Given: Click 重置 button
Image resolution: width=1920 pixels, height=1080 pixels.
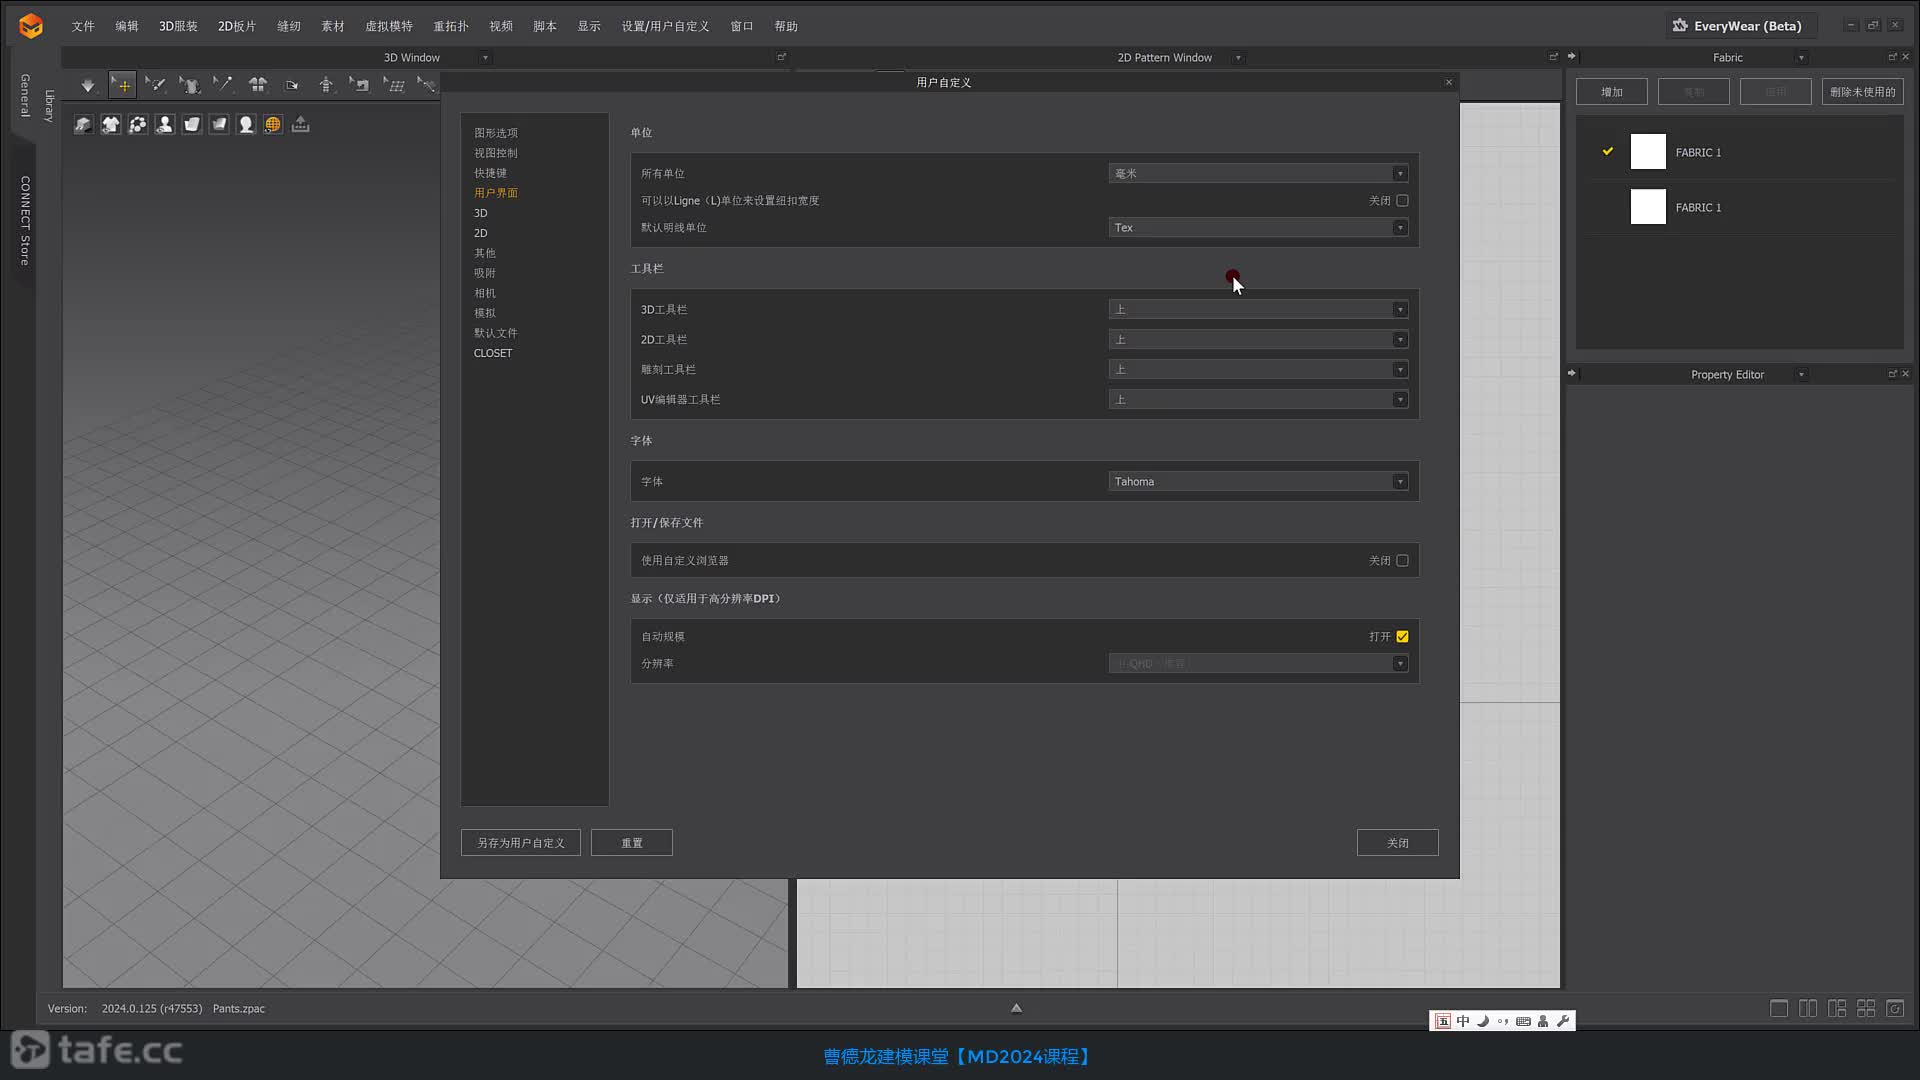Looking at the screenshot, I should pos(632,843).
